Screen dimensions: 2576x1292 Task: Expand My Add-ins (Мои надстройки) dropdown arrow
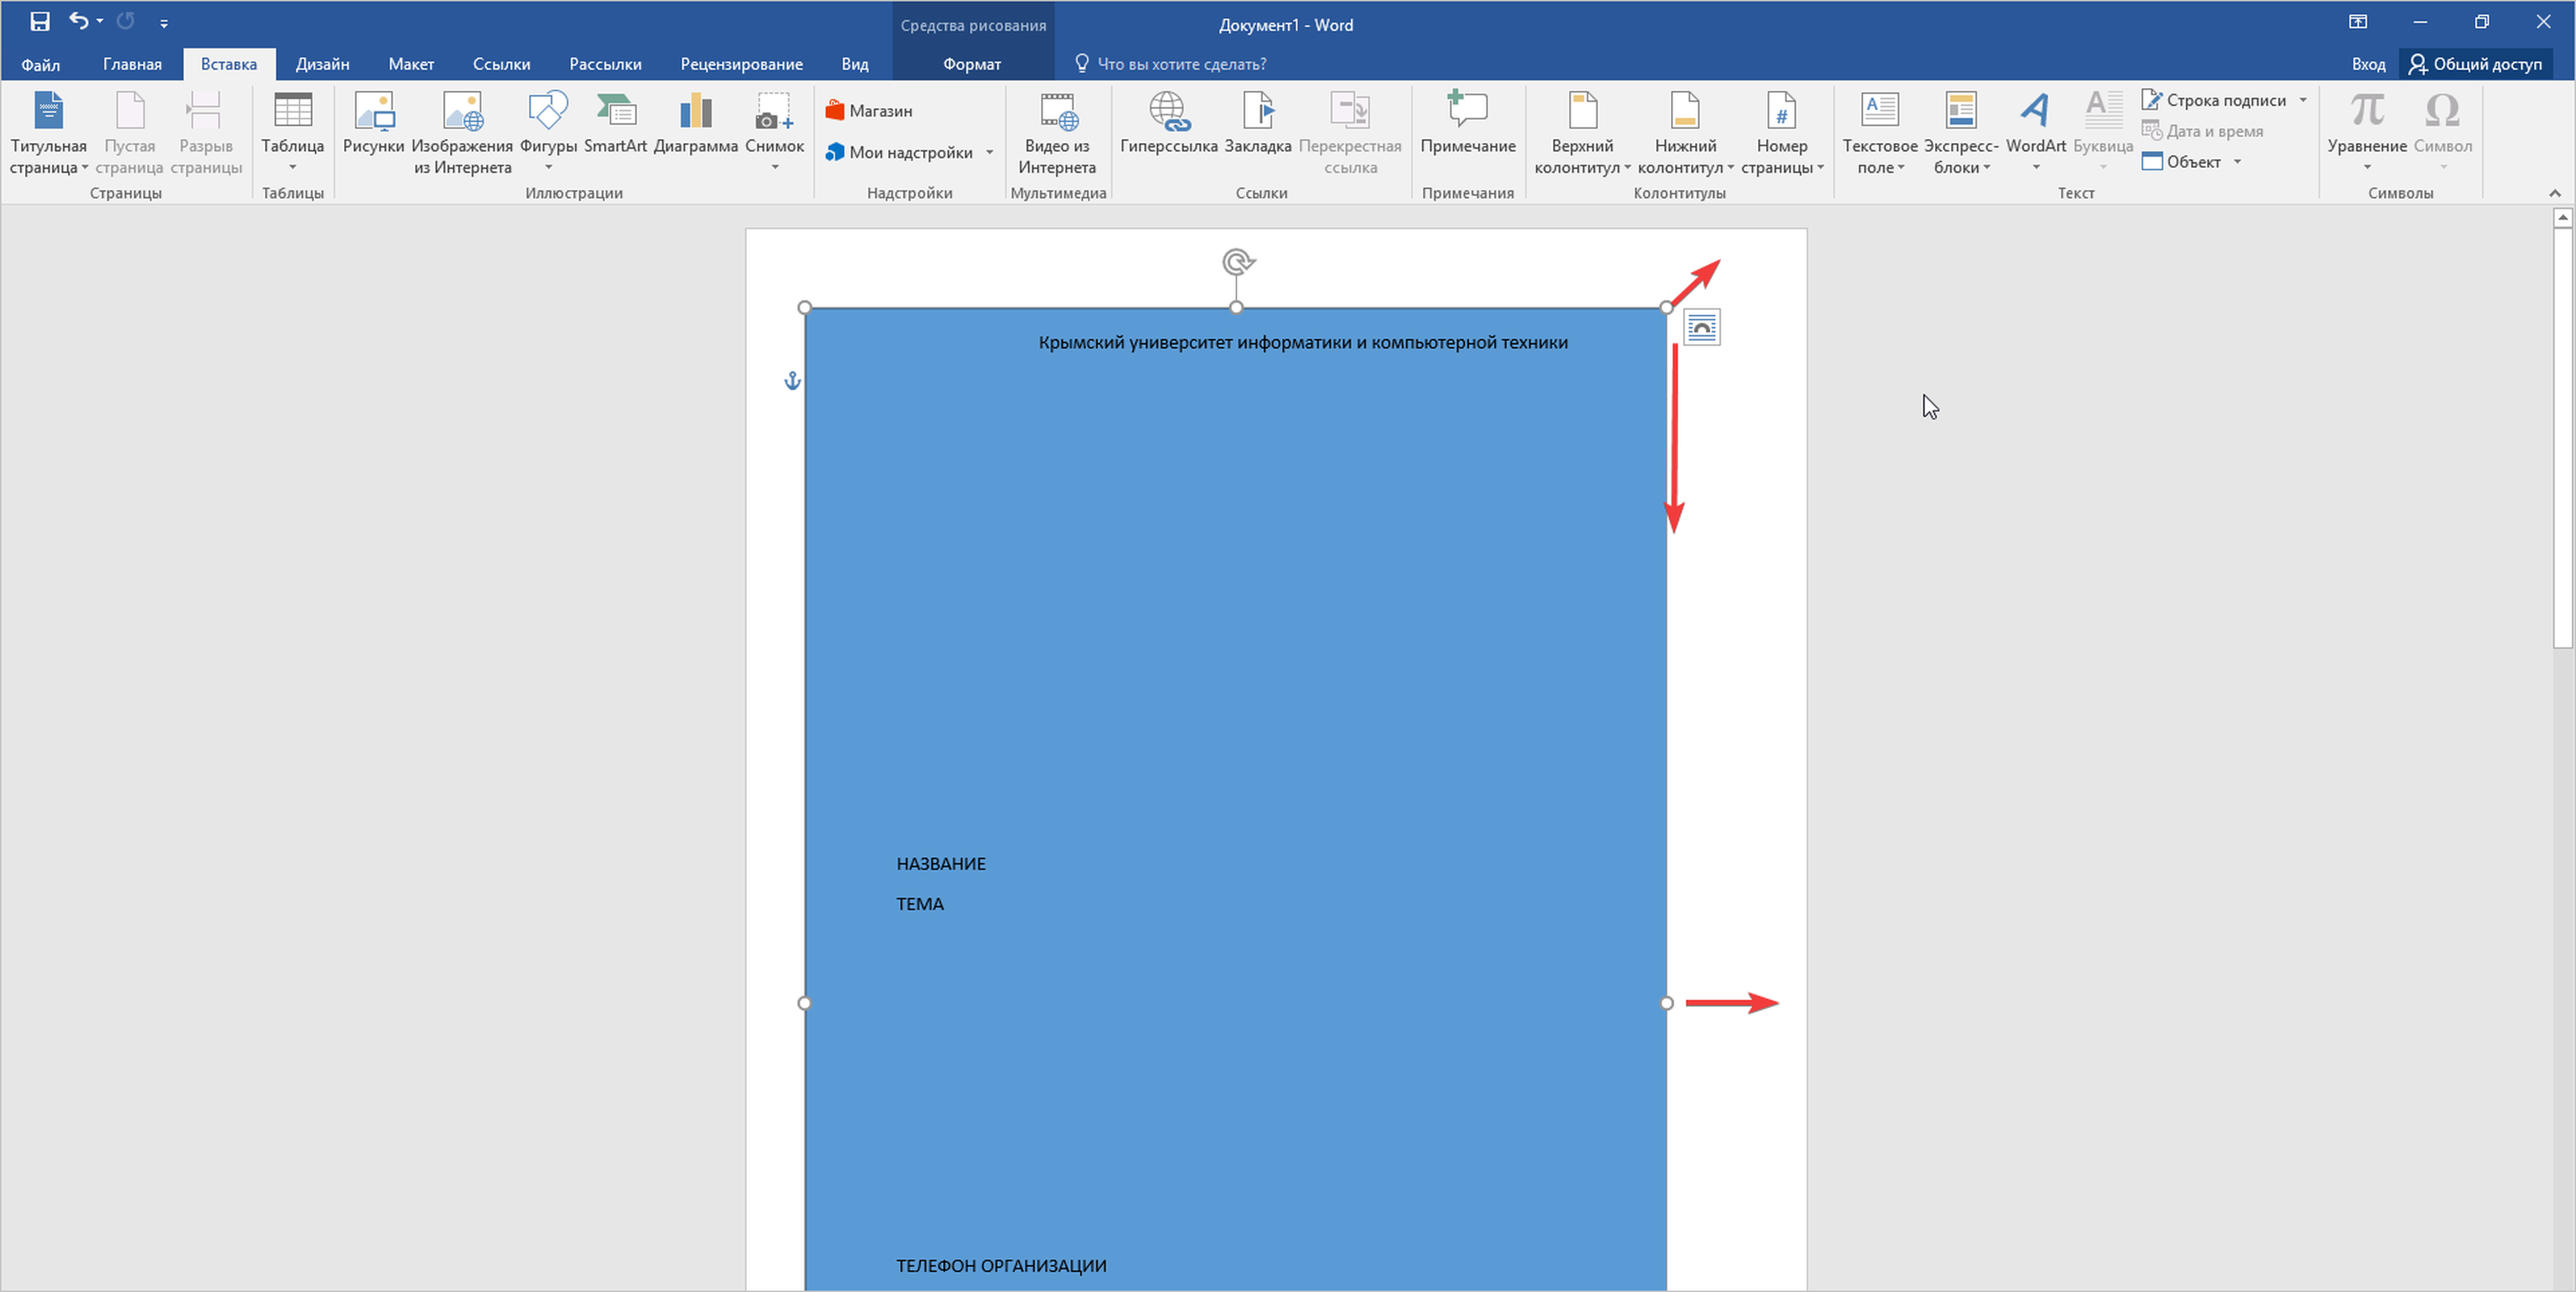pyautogui.click(x=989, y=153)
